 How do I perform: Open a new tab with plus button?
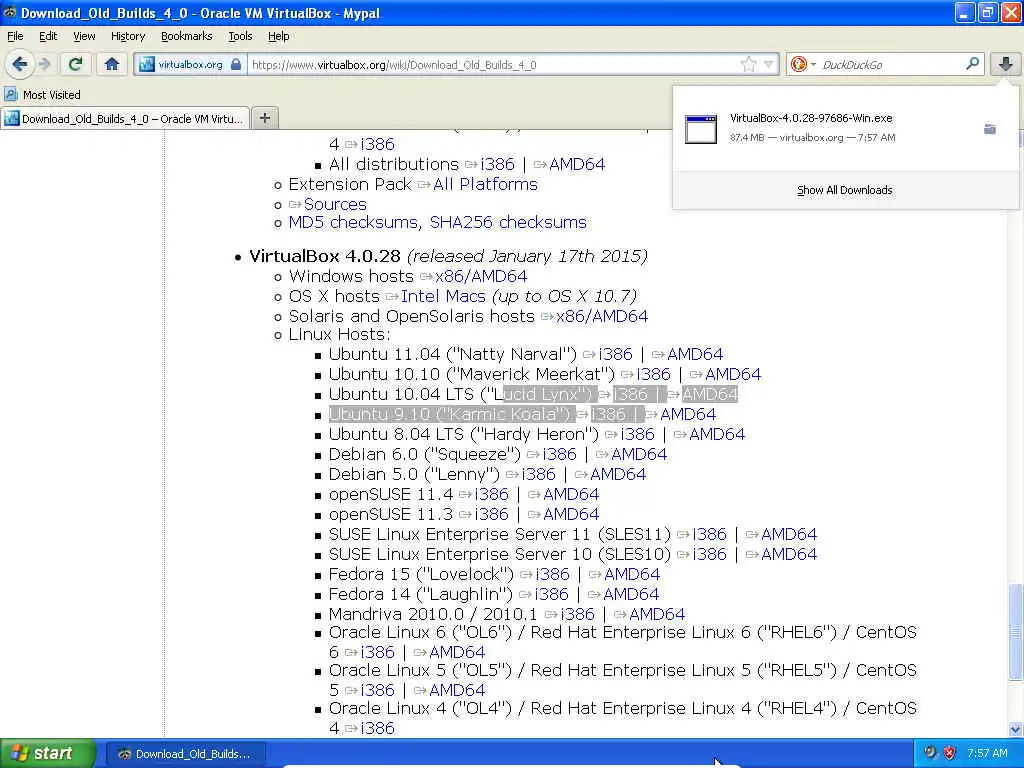pos(264,118)
